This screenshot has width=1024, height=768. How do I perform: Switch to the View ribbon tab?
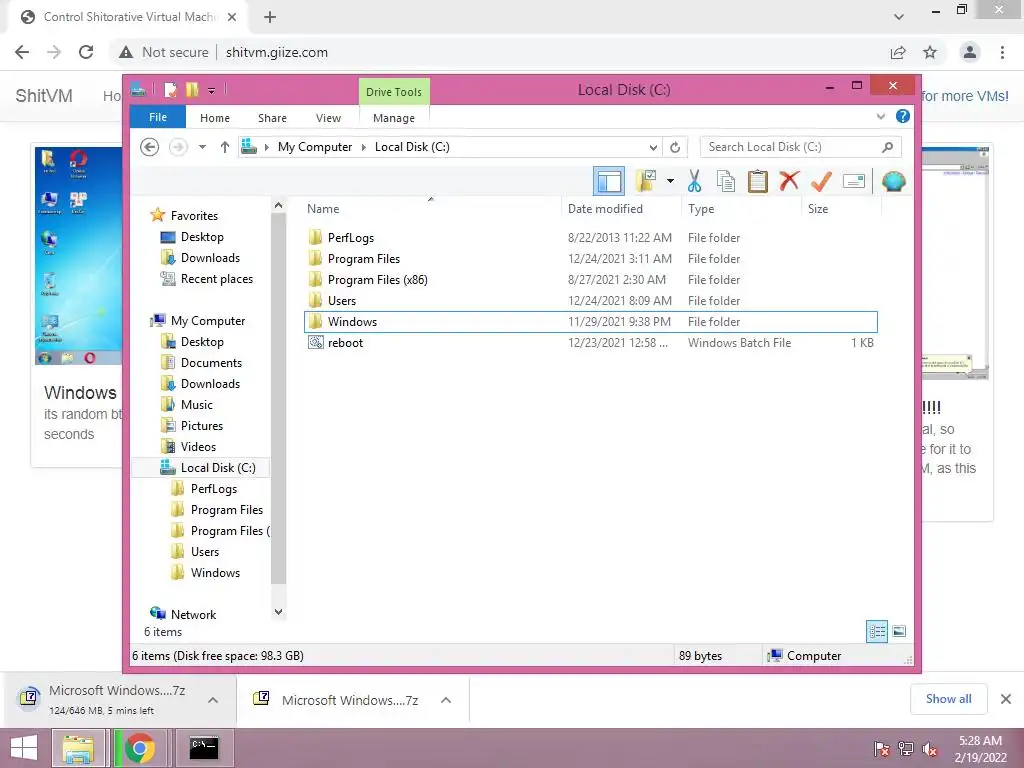[328, 118]
